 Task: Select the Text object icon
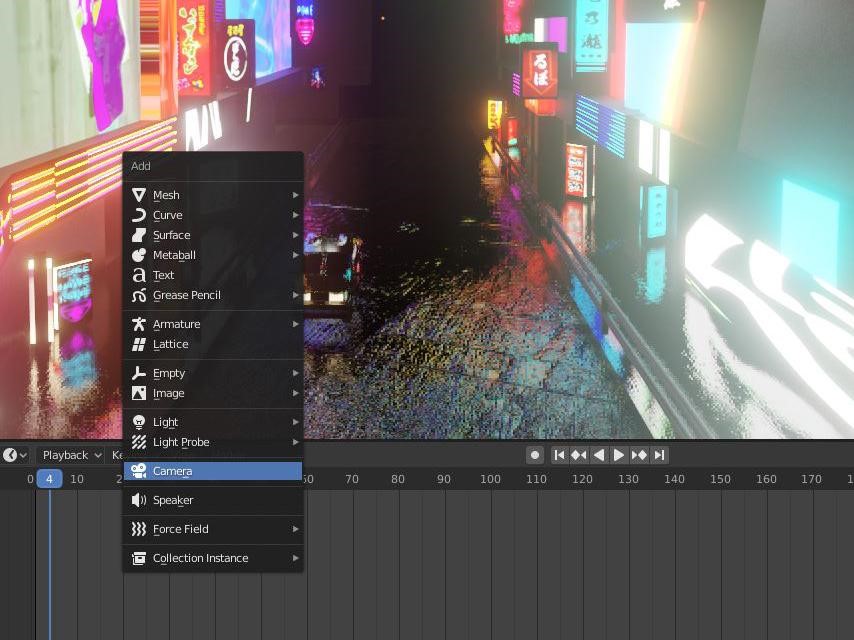[139, 275]
